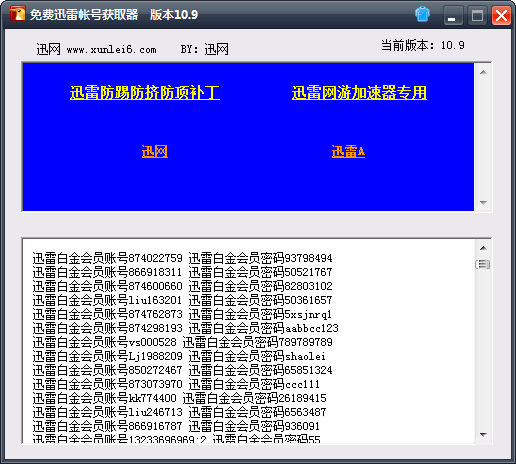516x466 pixels.
Task: Click the BY: 迅网 label
Action: [x=204, y=49]
